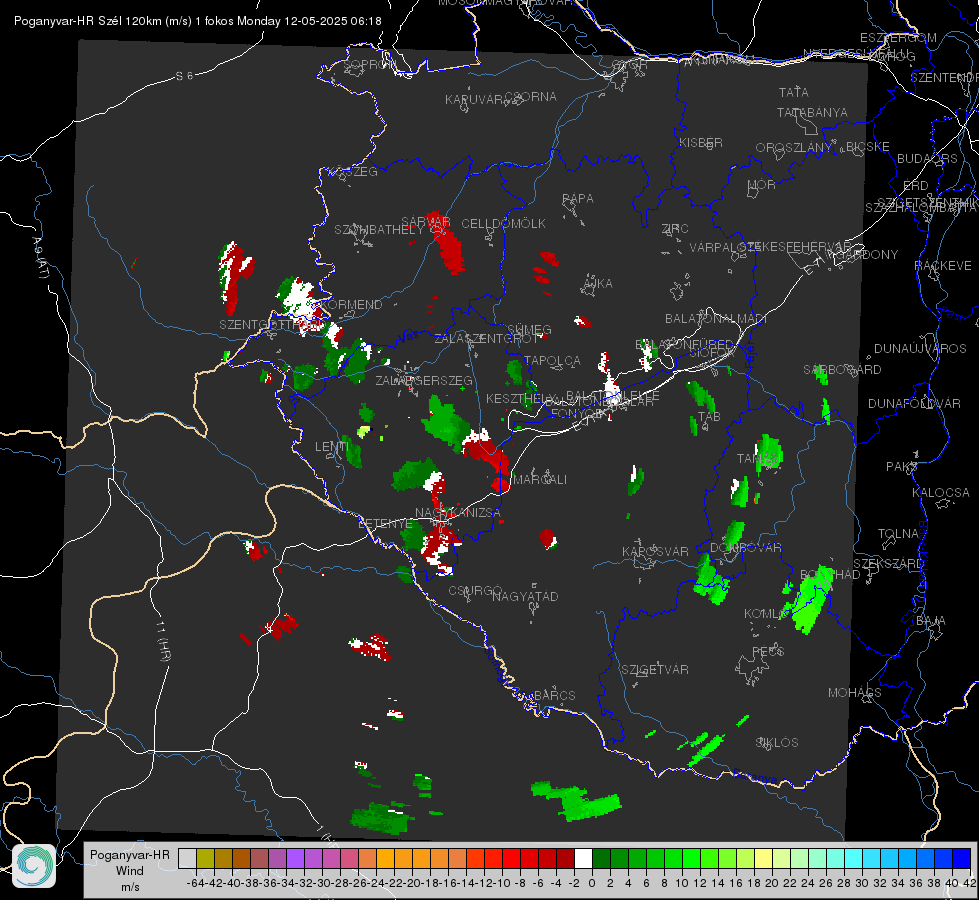Image resolution: width=979 pixels, height=900 pixels.
Task: Select the SÜMEG label
Action: click(529, 330)
